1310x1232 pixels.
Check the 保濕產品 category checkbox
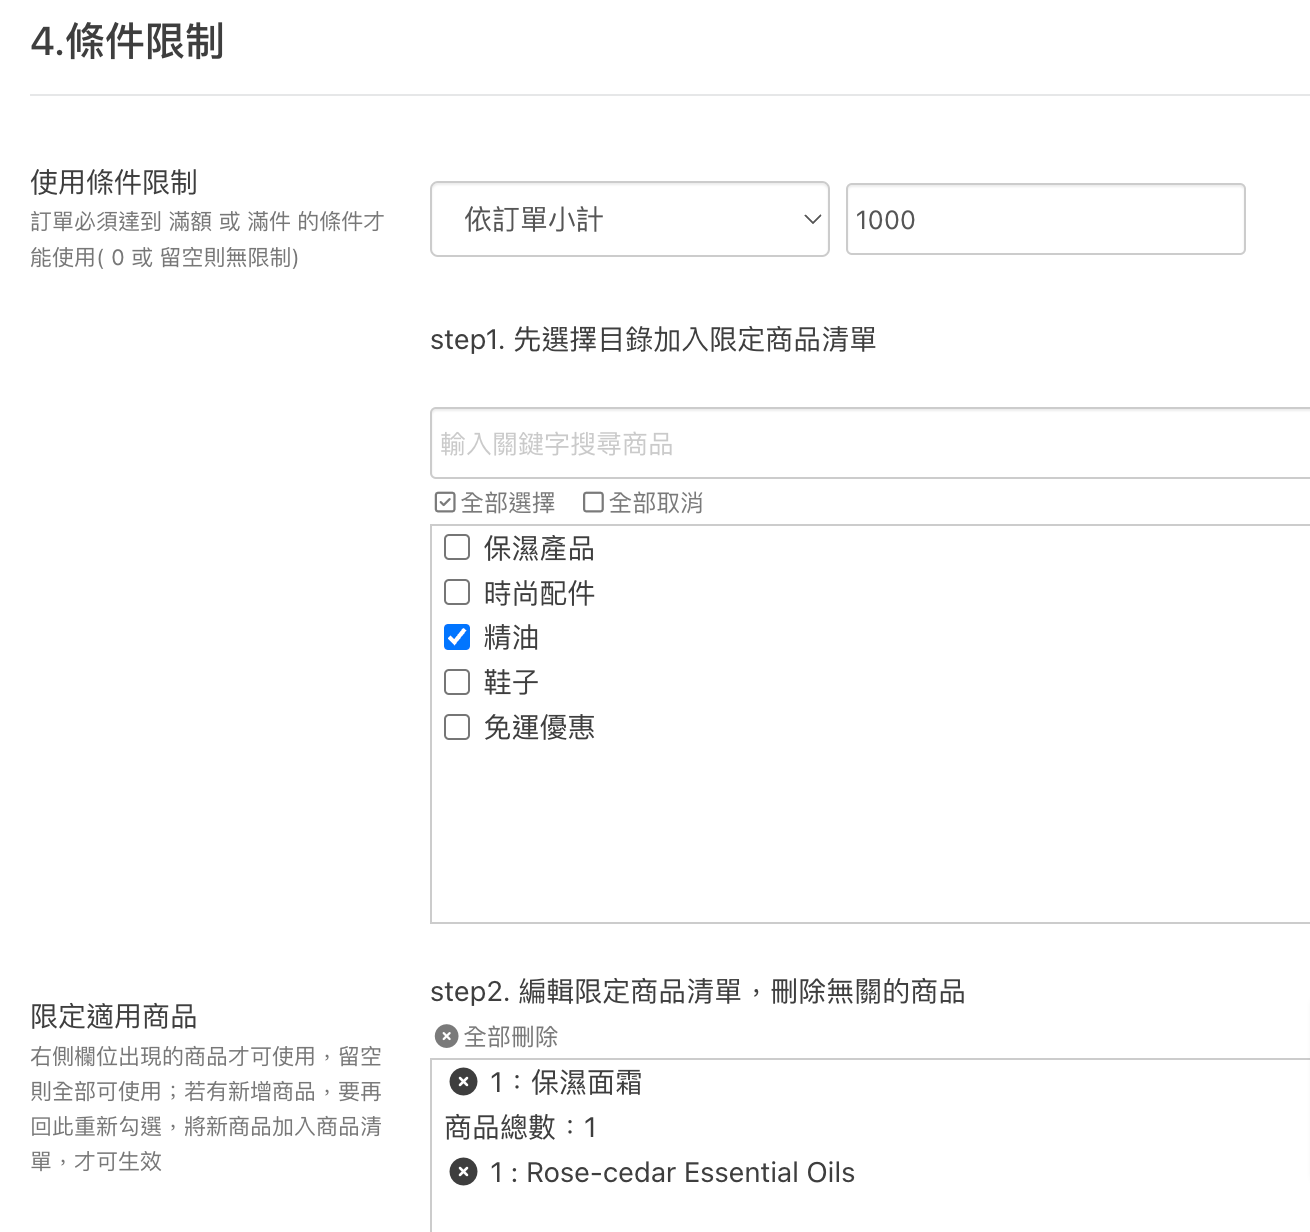tap(457, 547)
